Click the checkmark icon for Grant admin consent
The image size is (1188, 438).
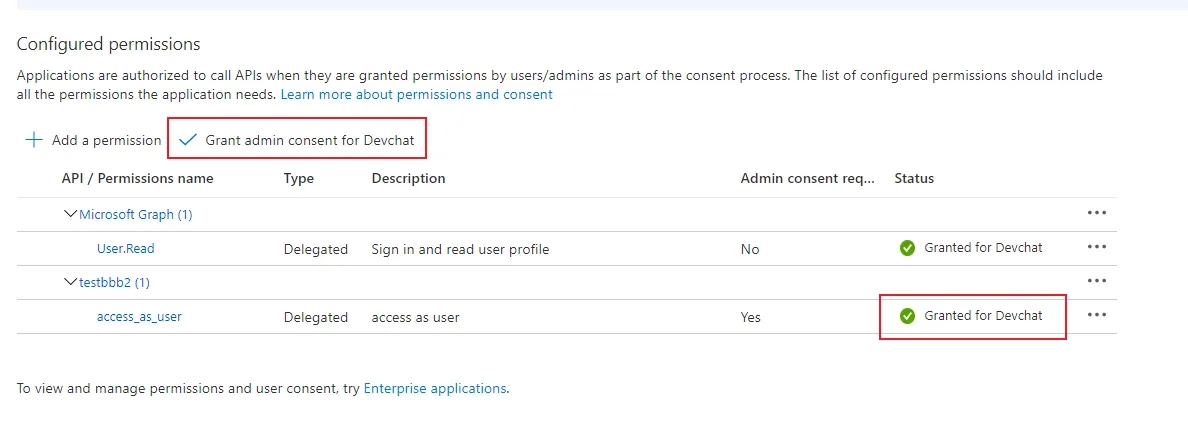click(x=187, y=140)
